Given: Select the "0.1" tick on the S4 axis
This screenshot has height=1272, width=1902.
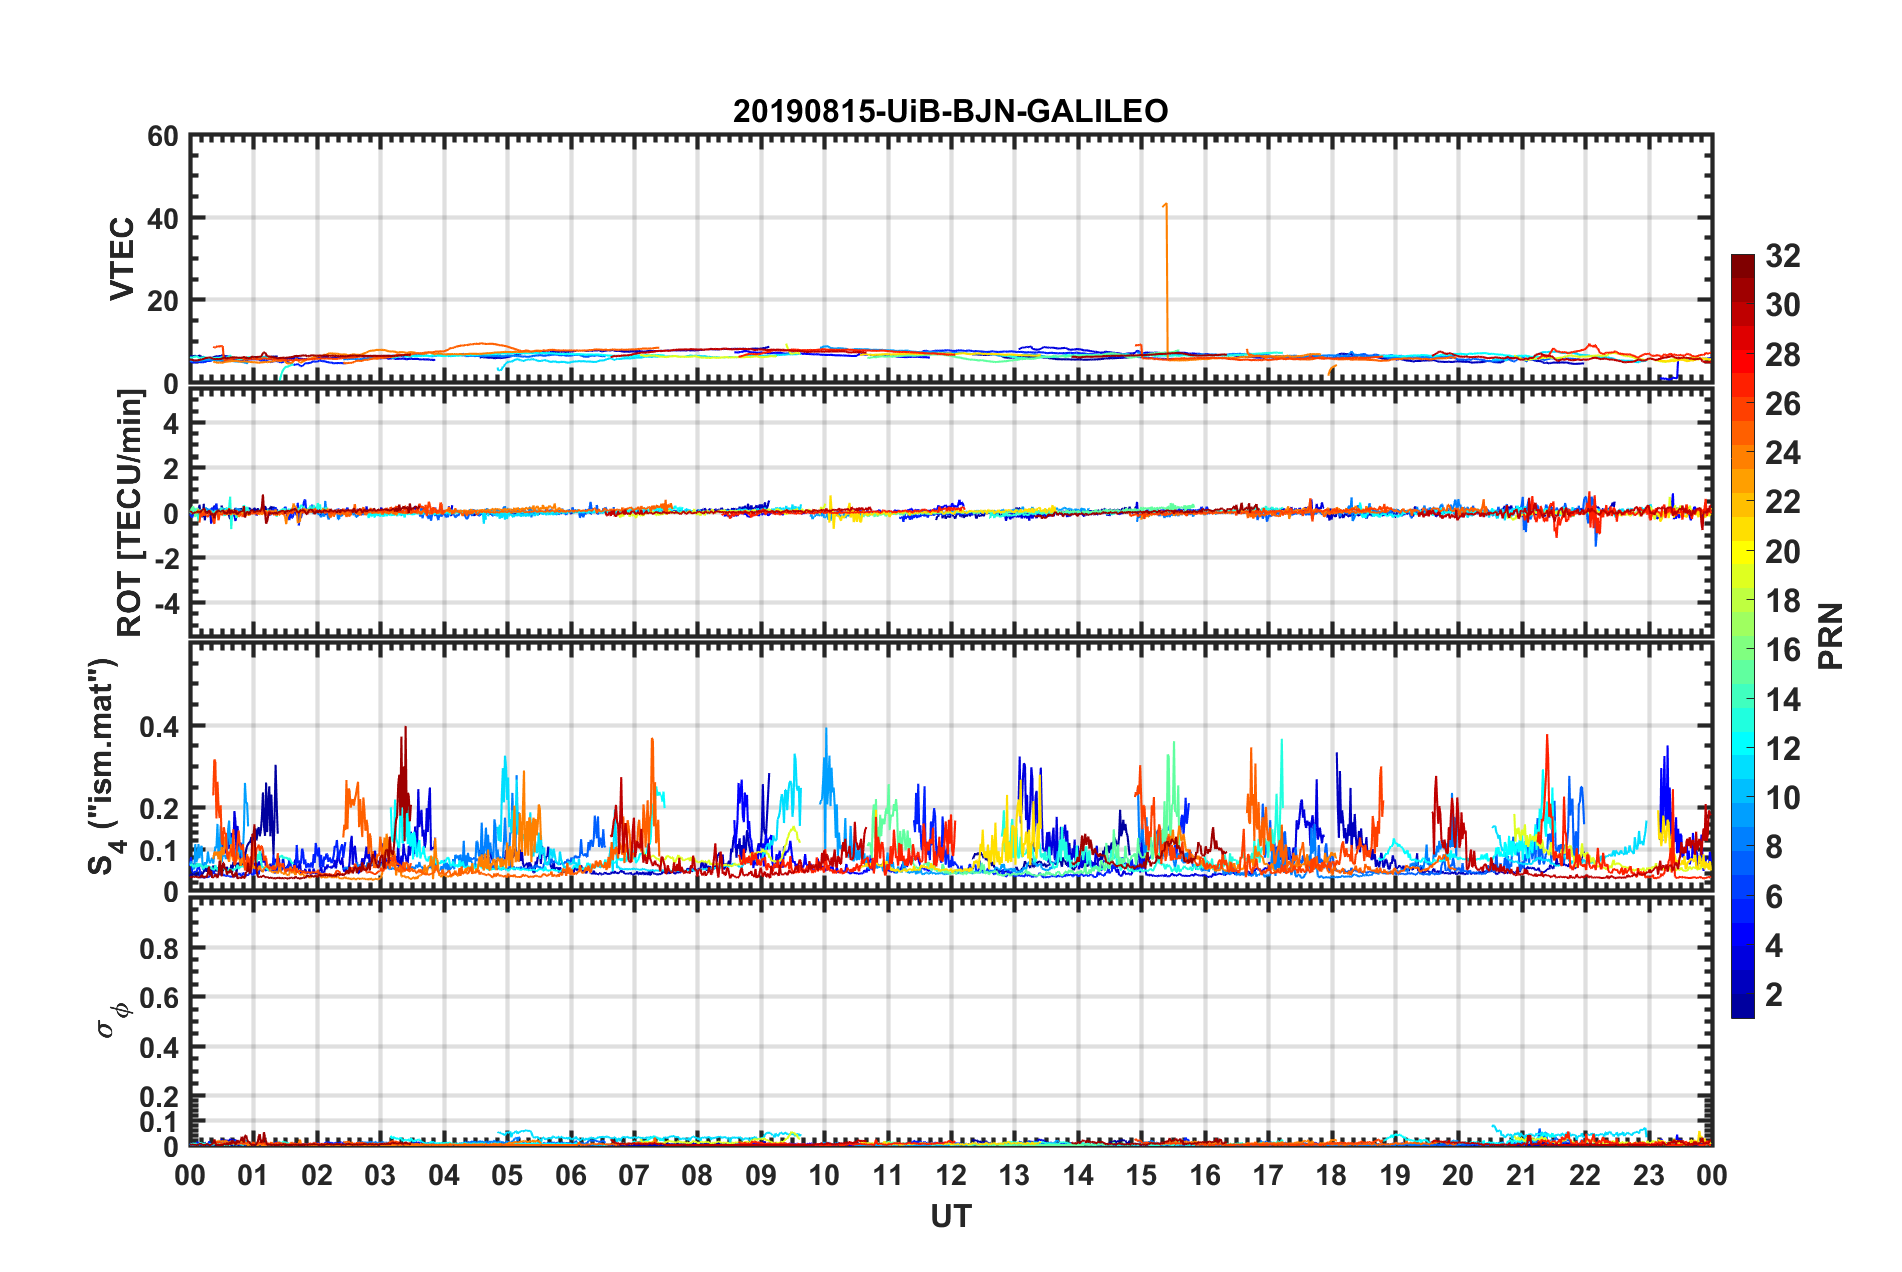Looking at the screenshot, I should click(x=160, y=851).
